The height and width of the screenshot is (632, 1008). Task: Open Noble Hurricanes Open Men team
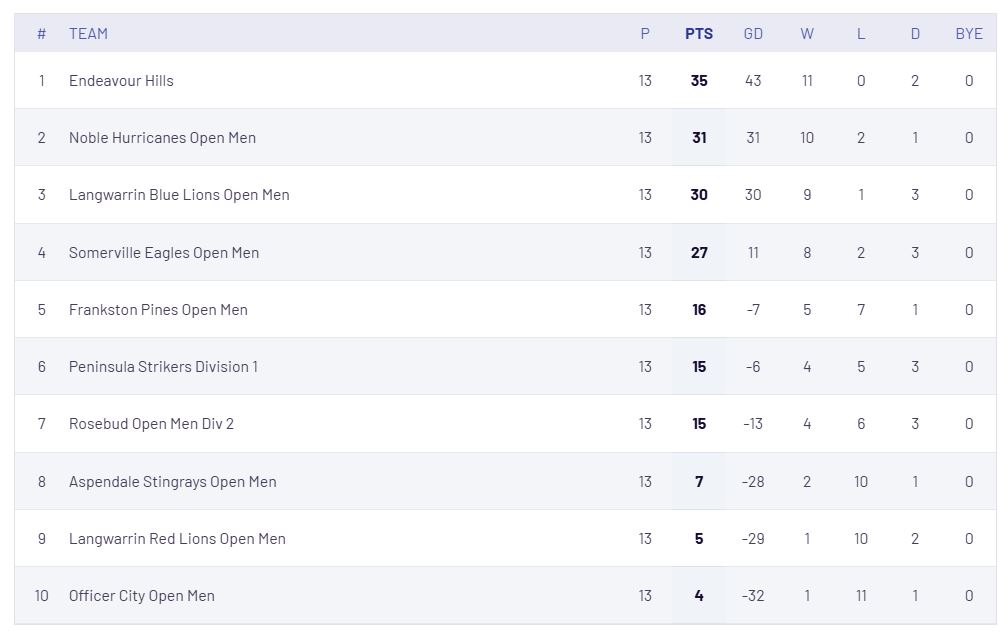click(162, 138)
